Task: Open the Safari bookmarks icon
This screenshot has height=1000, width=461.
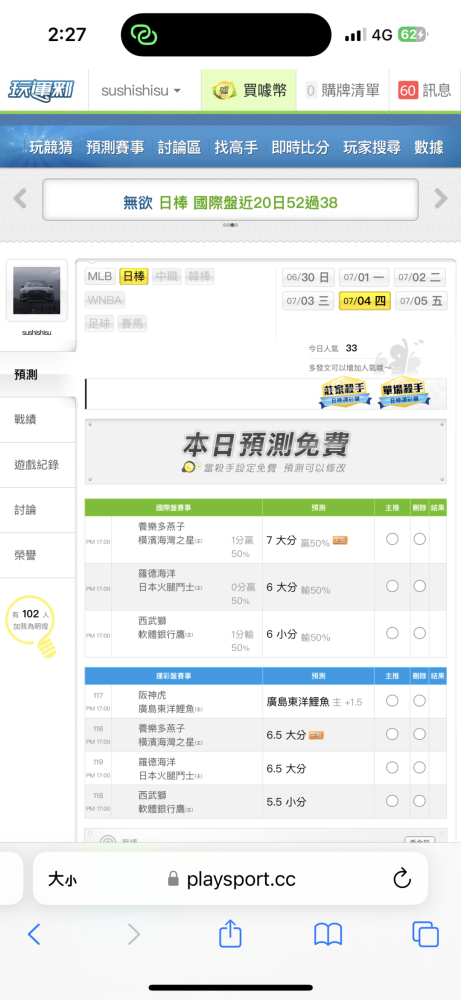Action: [328, 935]
